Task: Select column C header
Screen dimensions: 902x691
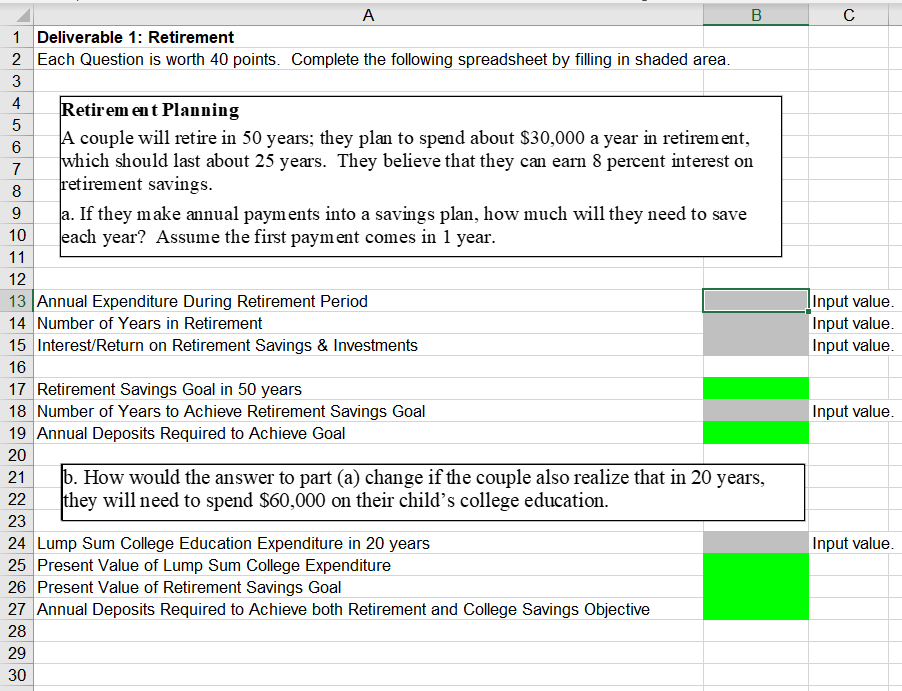Action: (848, 14)
